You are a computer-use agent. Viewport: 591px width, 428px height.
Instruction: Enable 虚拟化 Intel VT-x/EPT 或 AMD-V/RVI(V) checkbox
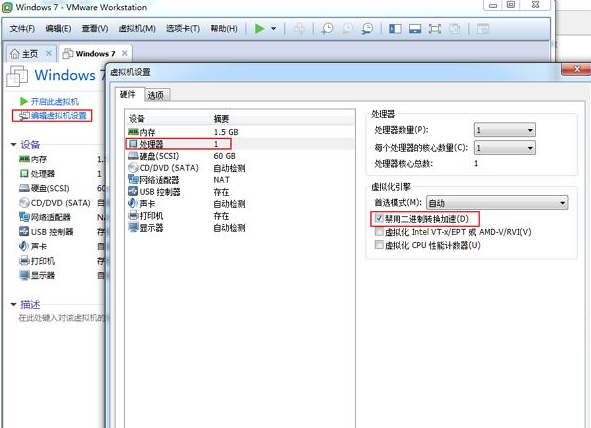tap(379, 232)
